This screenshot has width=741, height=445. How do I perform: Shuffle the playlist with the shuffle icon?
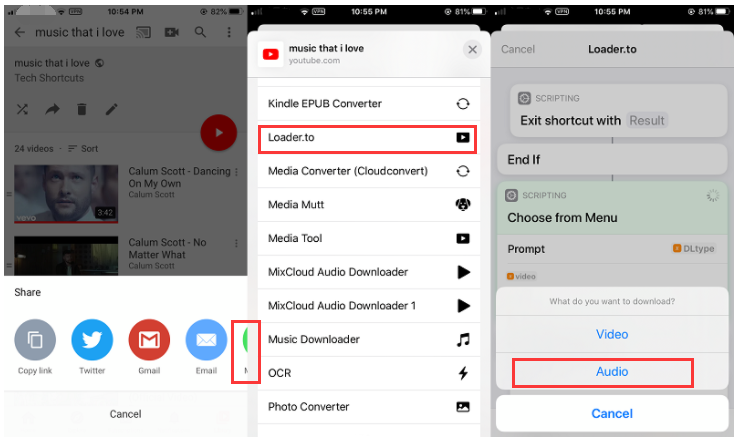click(22, 109)
